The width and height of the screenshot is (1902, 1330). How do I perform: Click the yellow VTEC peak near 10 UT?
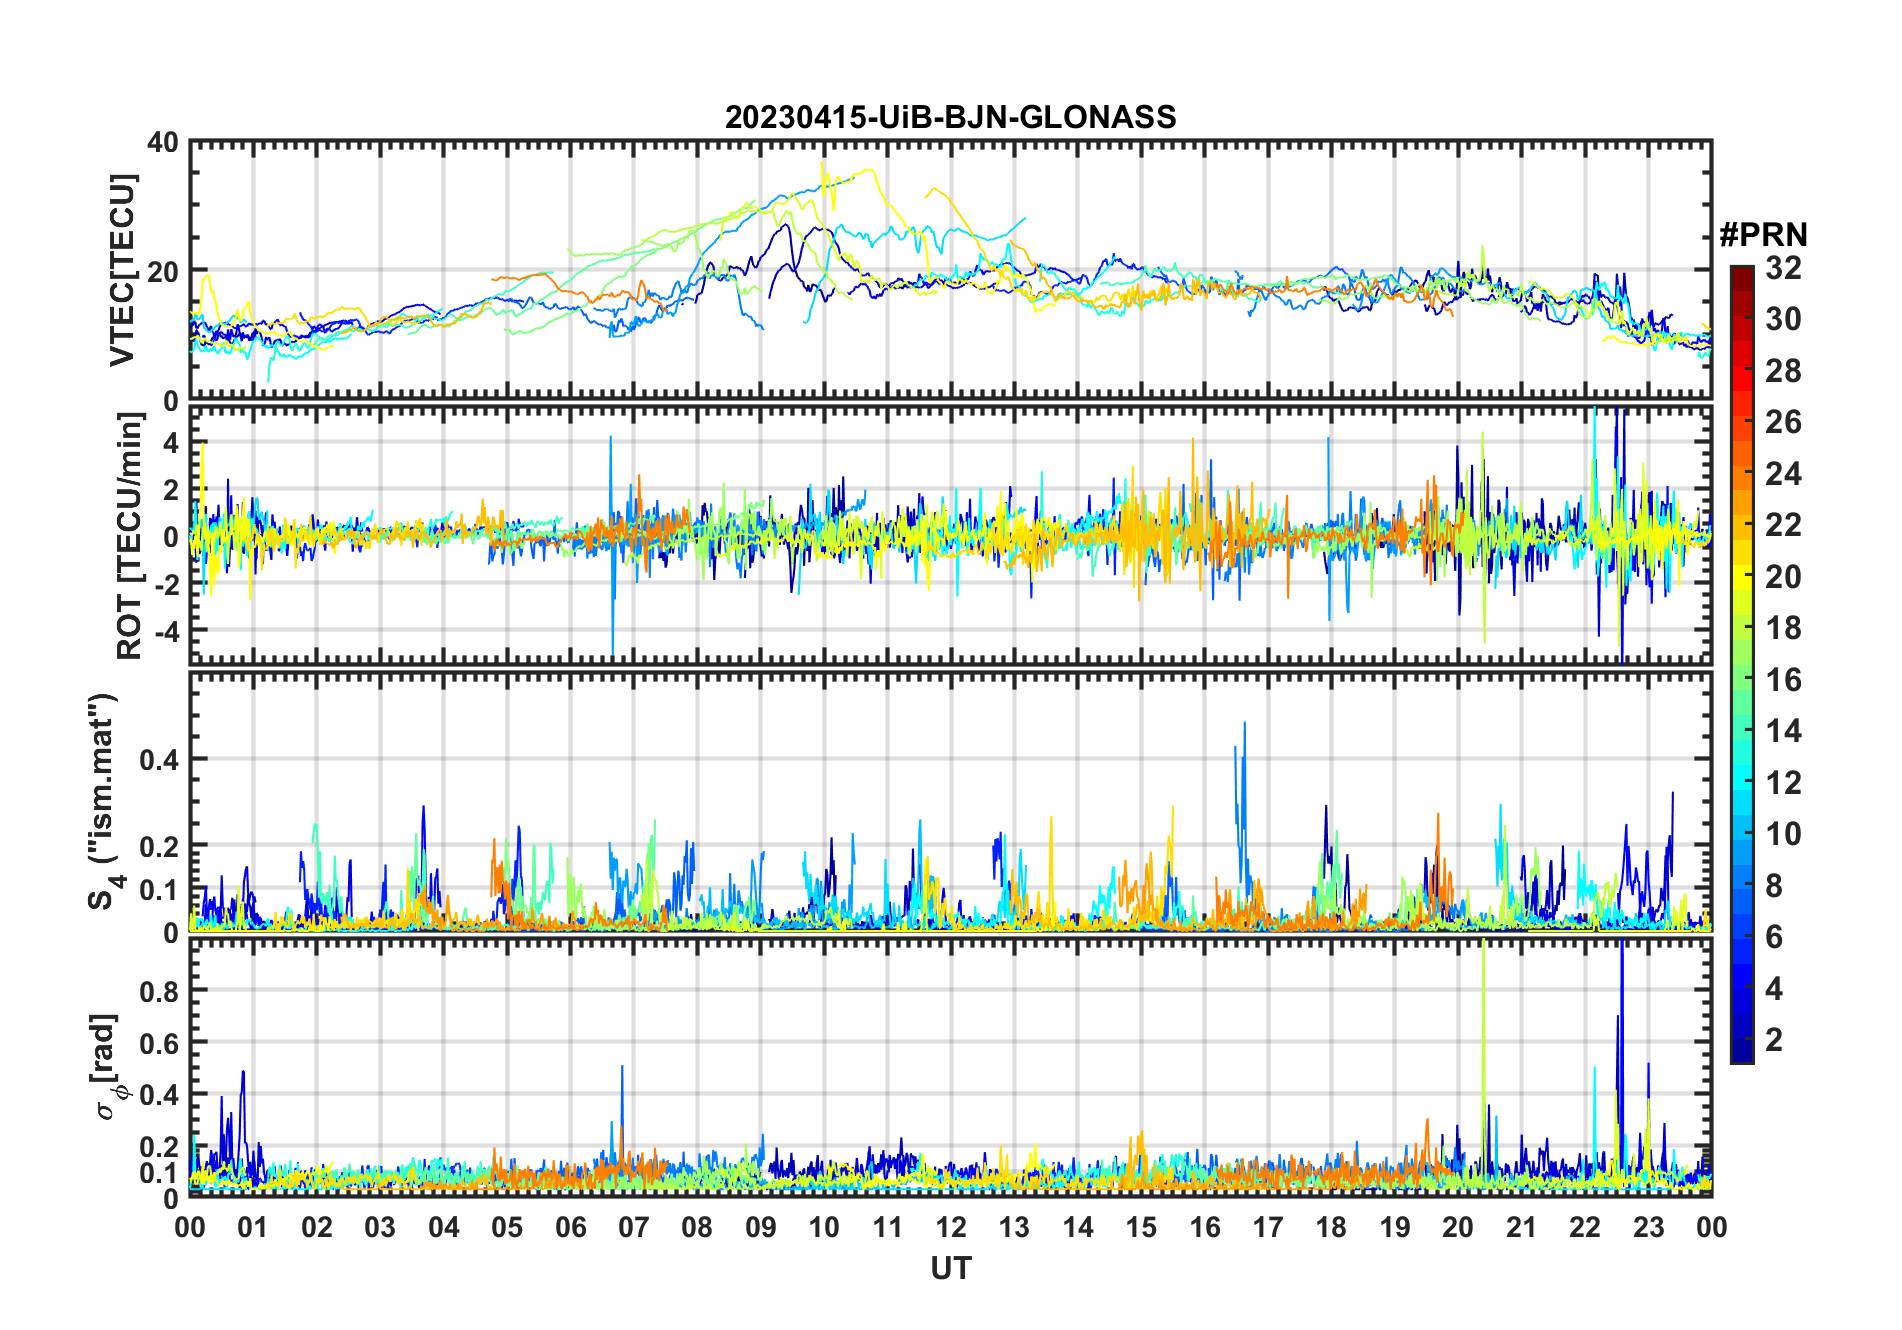823,163
